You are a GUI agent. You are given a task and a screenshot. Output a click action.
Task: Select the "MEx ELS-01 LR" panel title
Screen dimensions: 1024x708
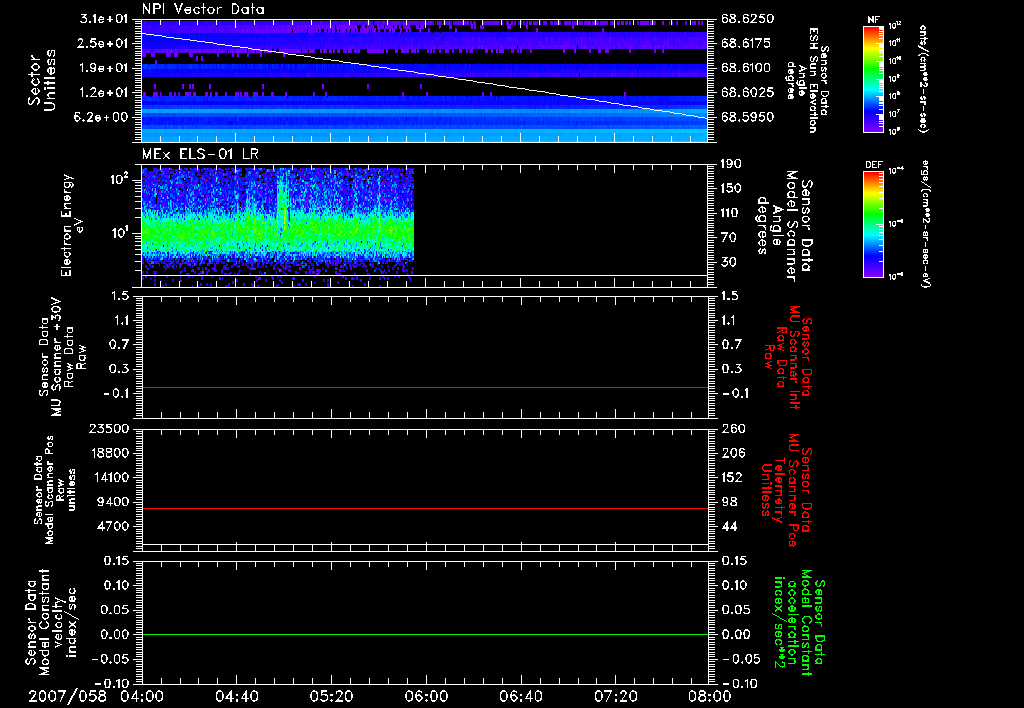[200, 154]
